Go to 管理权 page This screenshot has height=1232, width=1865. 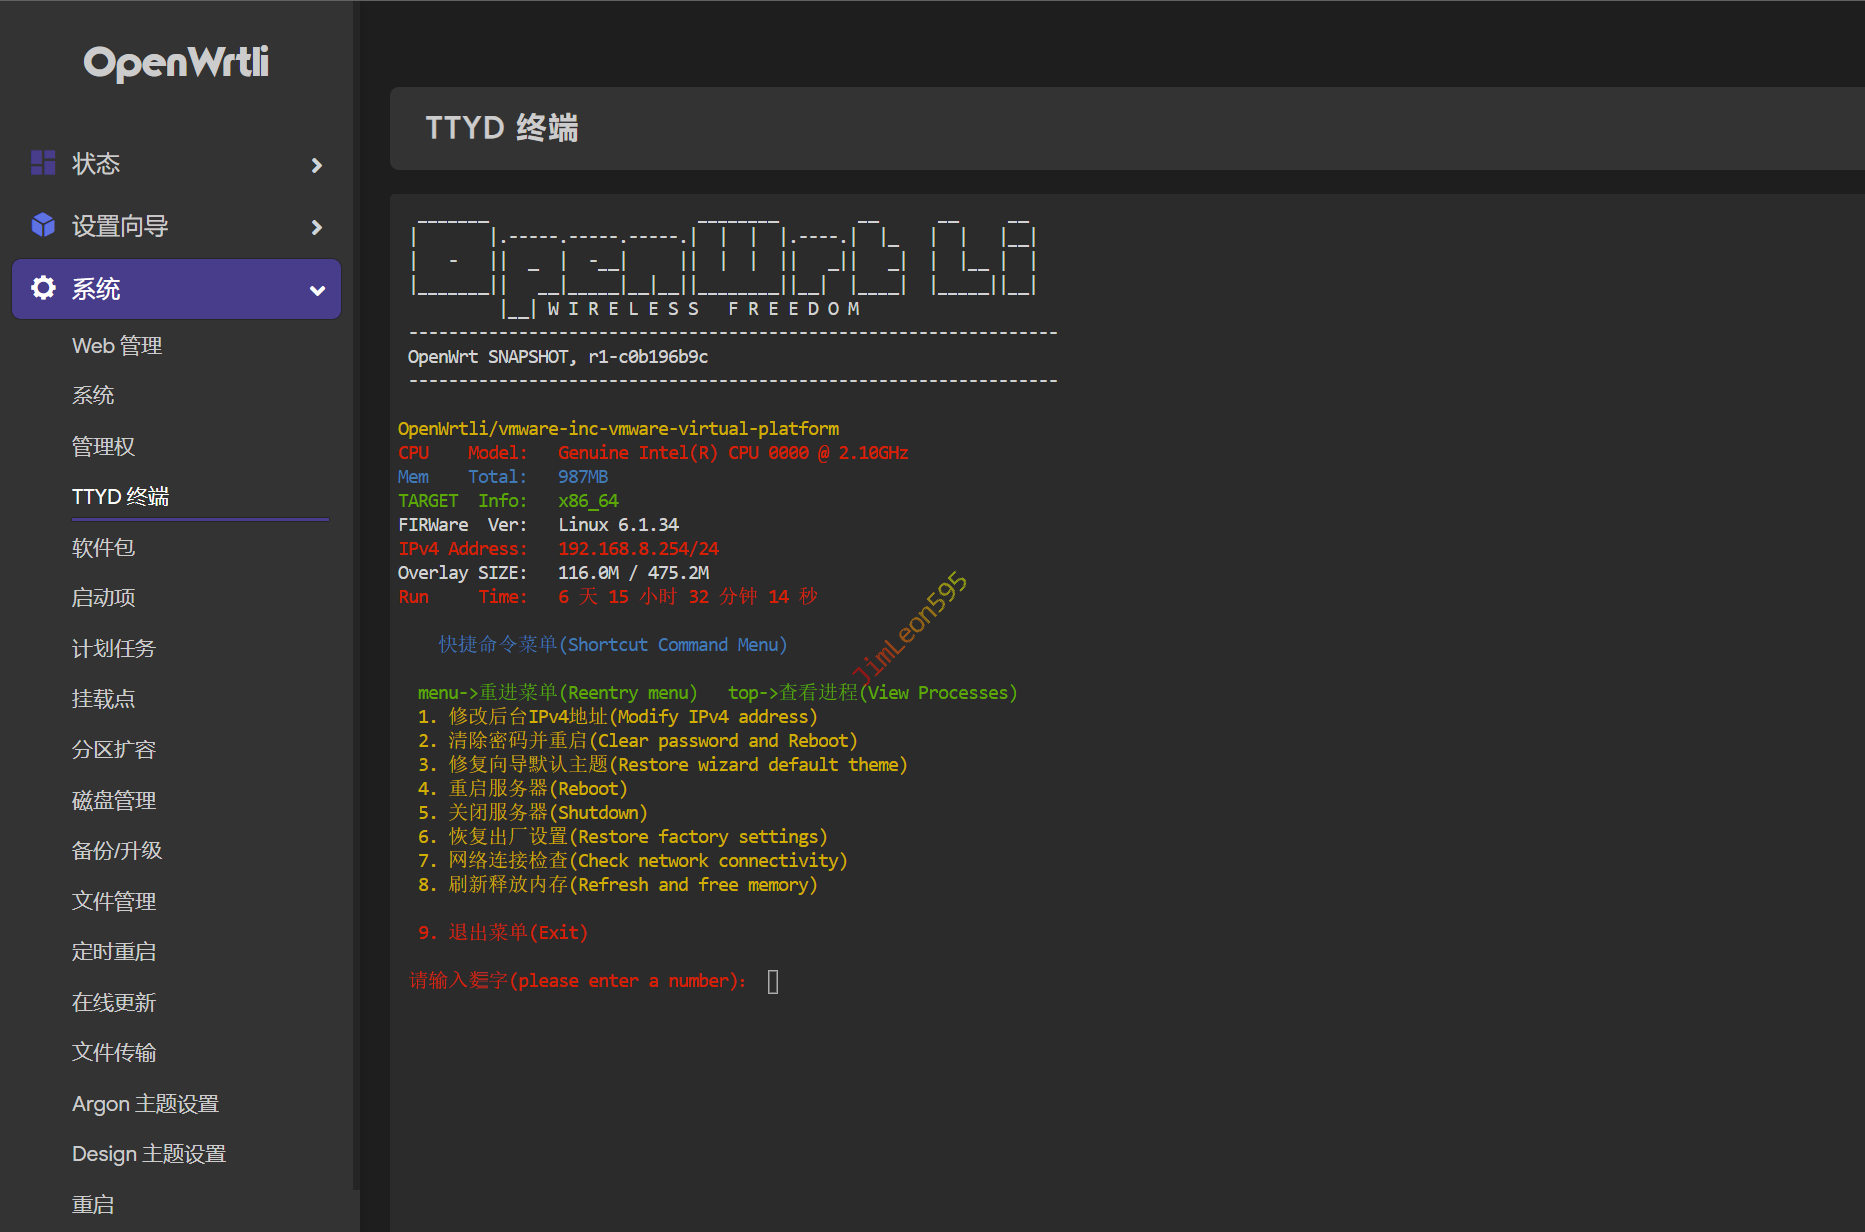[103, 447]
